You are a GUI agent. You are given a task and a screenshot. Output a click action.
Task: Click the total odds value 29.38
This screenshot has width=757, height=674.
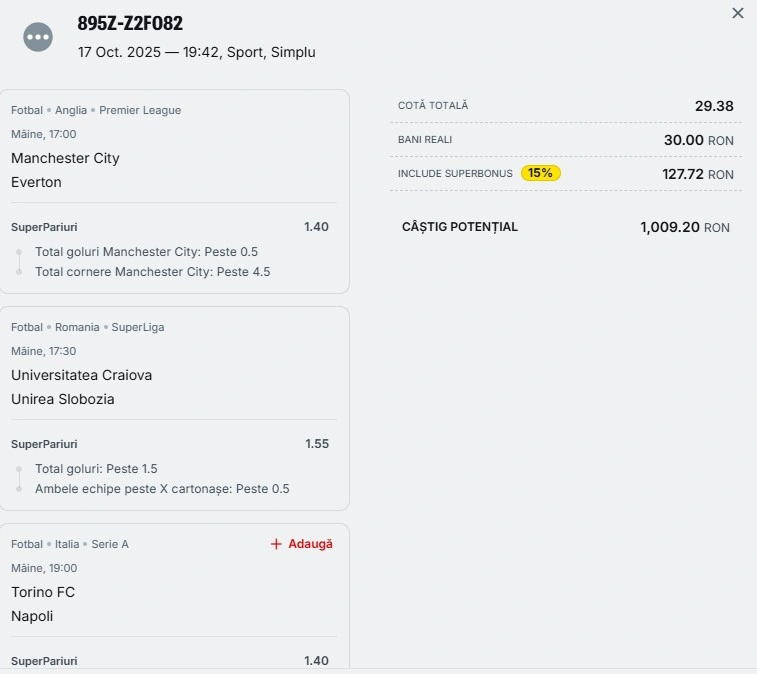point(714,106)
